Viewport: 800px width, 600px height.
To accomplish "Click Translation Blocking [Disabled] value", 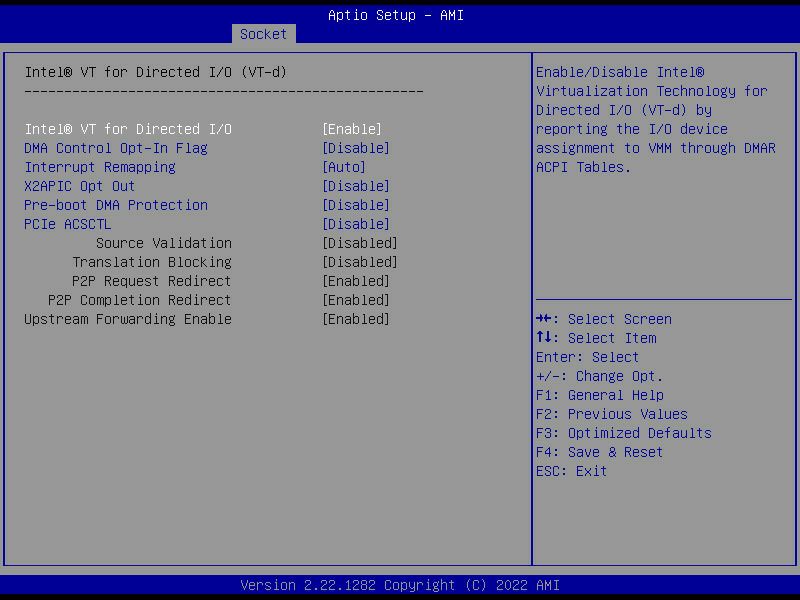I will pos(360,262).
